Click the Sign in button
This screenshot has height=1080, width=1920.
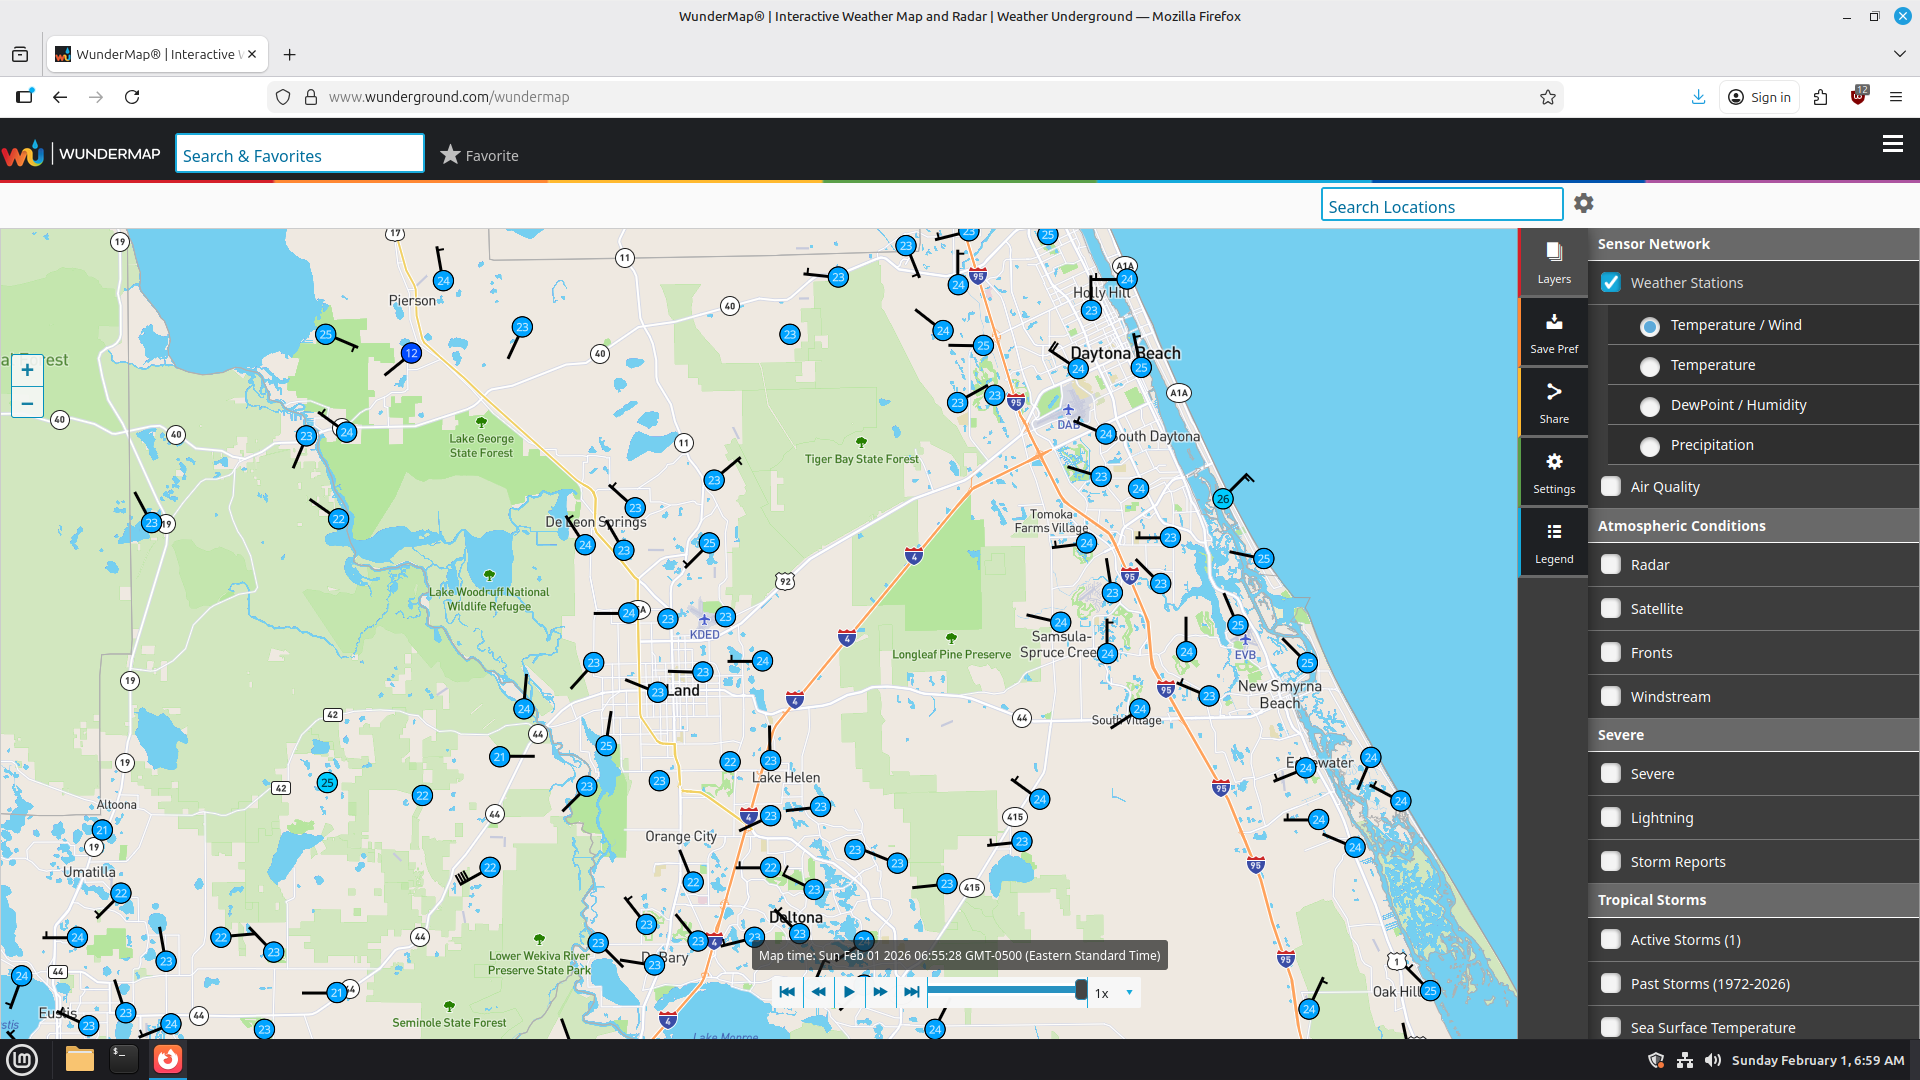[x=1759, y=97]
